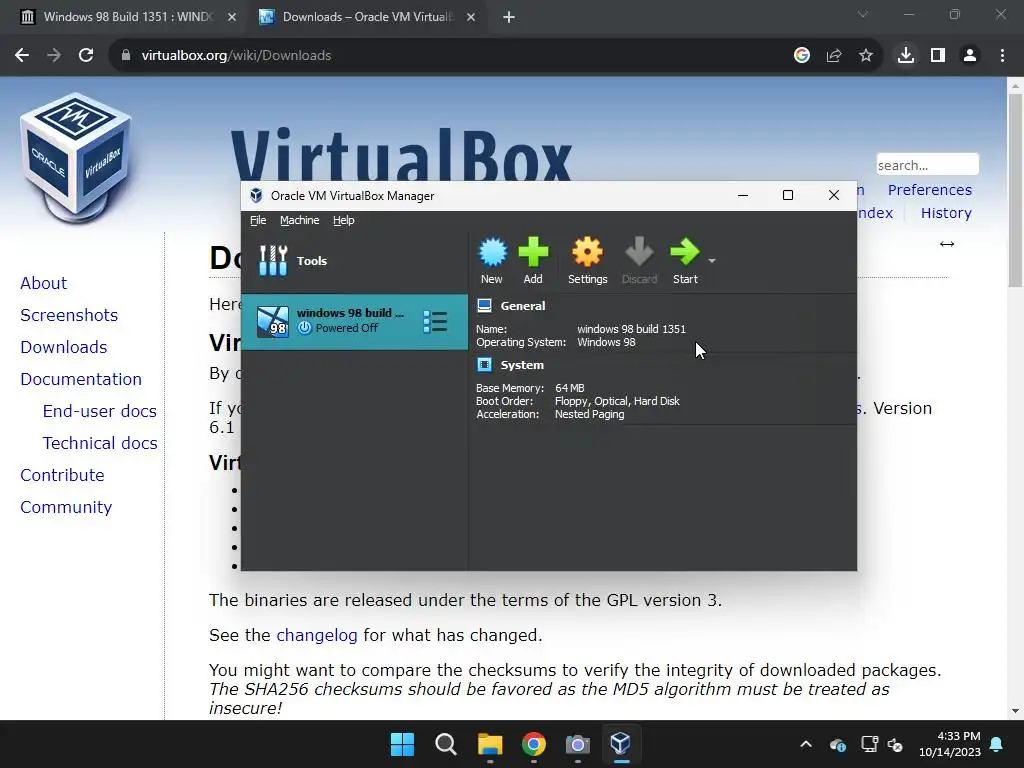Open the notification bell
Viewport: 1024px width, 768px height.
997,744
